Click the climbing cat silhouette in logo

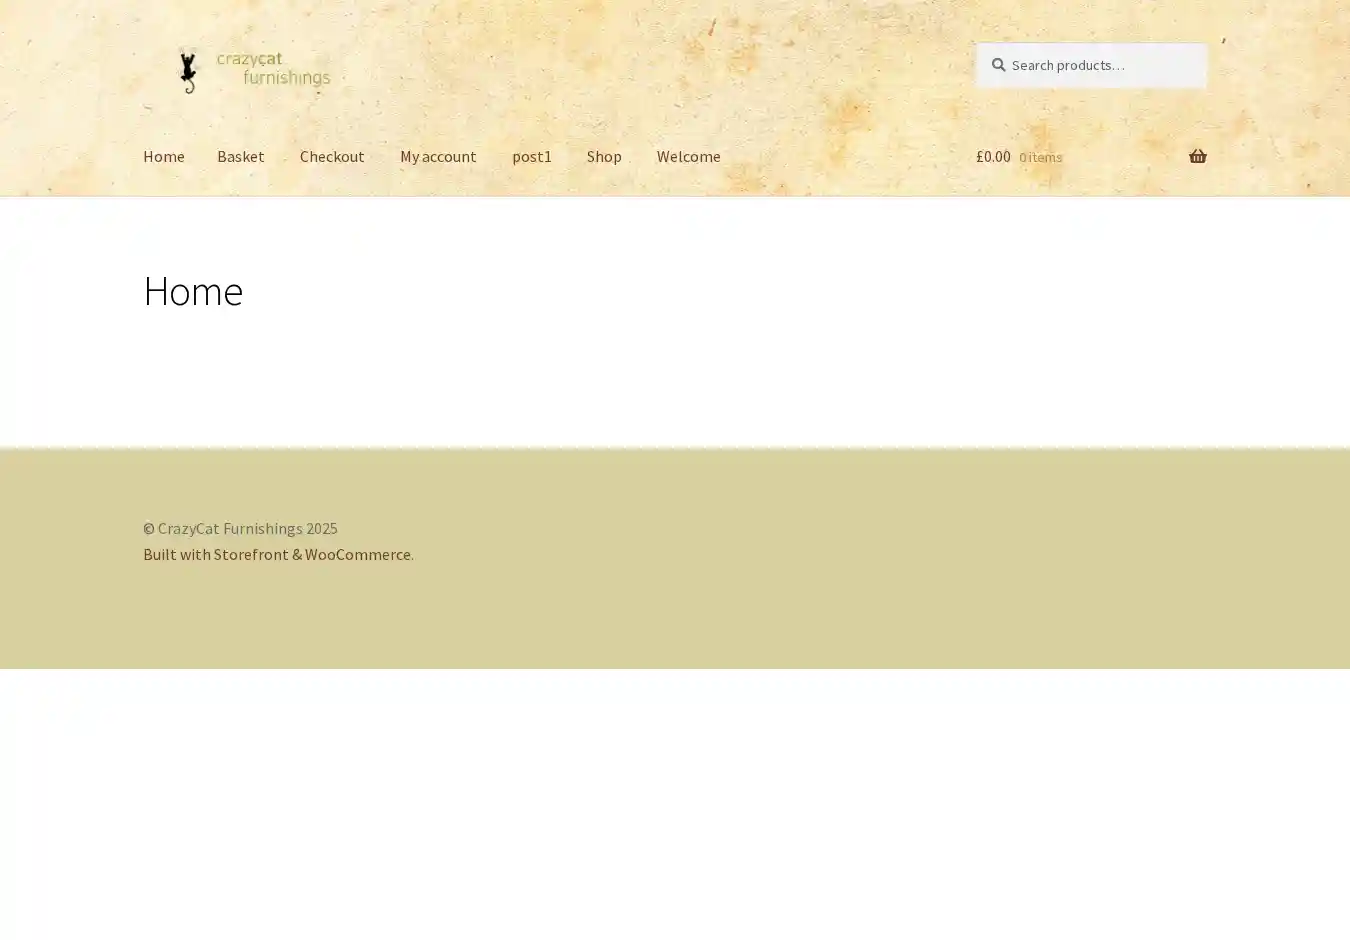[x=187, y=71]
